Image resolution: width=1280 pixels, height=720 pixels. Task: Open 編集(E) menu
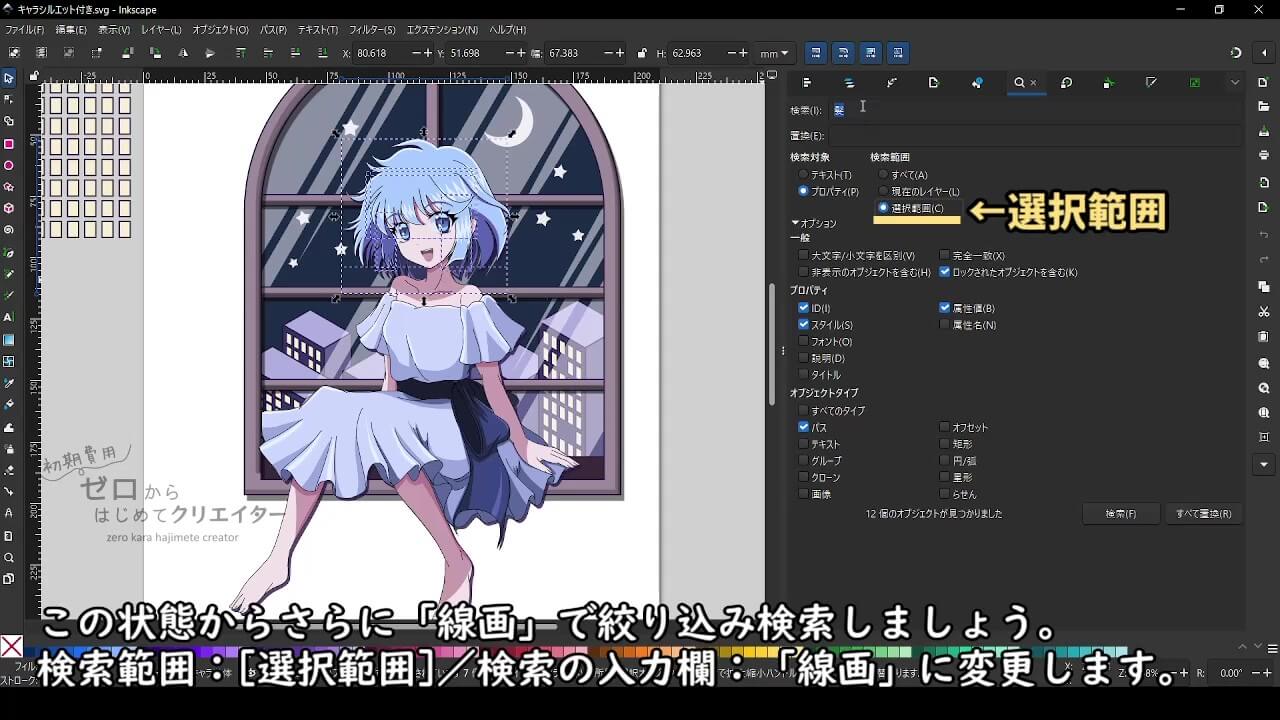click(x=71, y=30)
